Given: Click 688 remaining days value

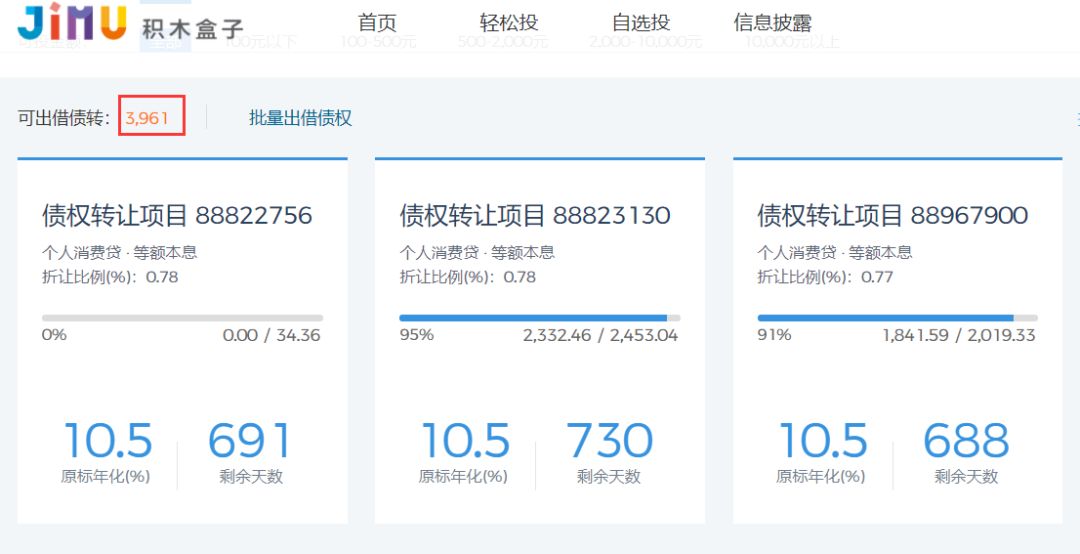Looking at the screenshot, I should pyautogui.click(x=966, y=441).
